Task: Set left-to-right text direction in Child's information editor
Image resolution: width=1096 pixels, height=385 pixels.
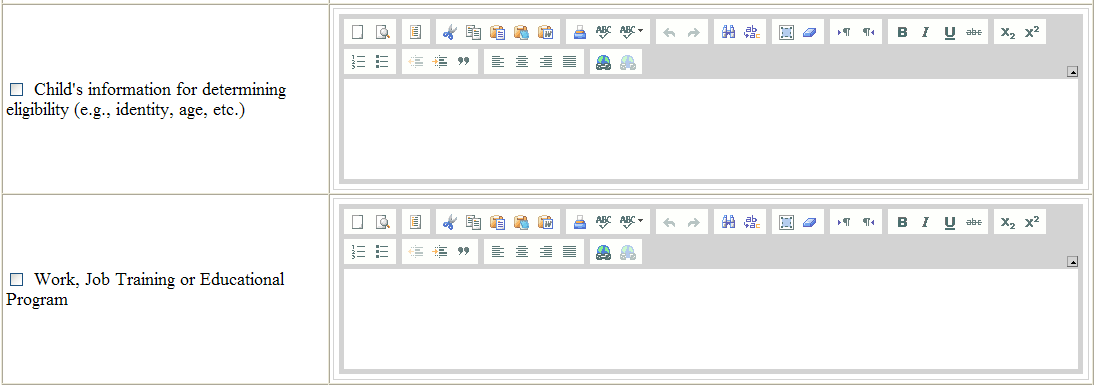Action: click(x=844, y=31)
